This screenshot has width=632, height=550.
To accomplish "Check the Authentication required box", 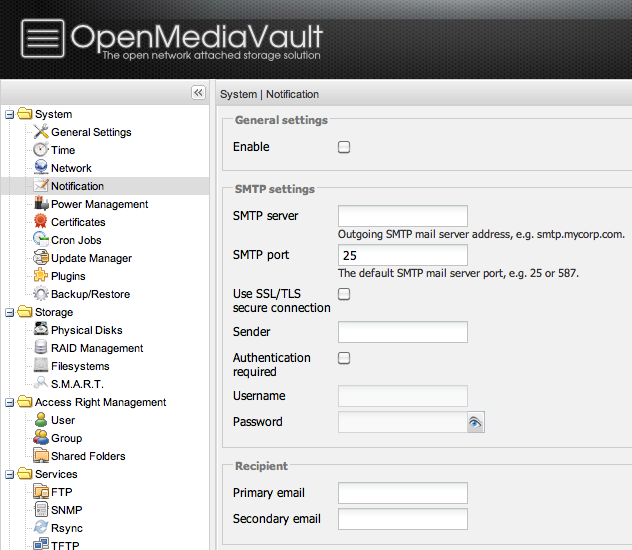I will [344, 358].
